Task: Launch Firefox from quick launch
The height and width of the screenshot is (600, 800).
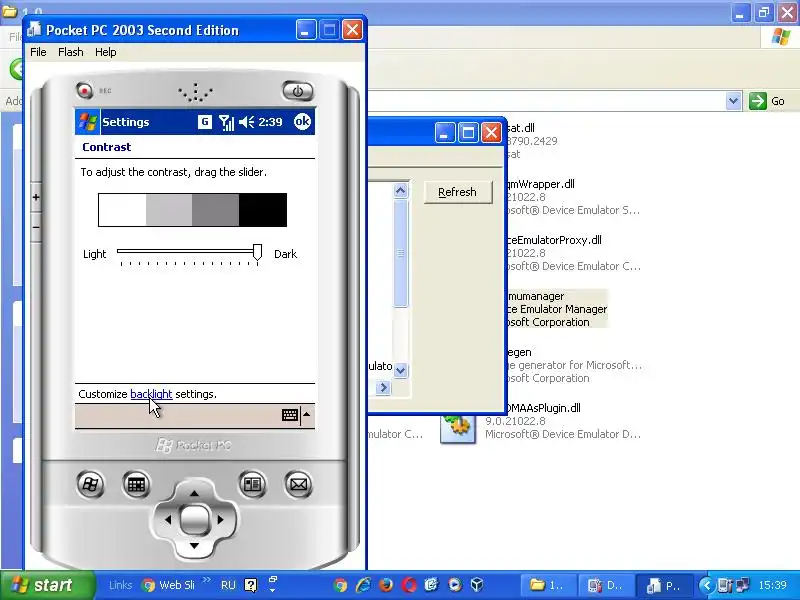Action: click(x=386, y=585)
